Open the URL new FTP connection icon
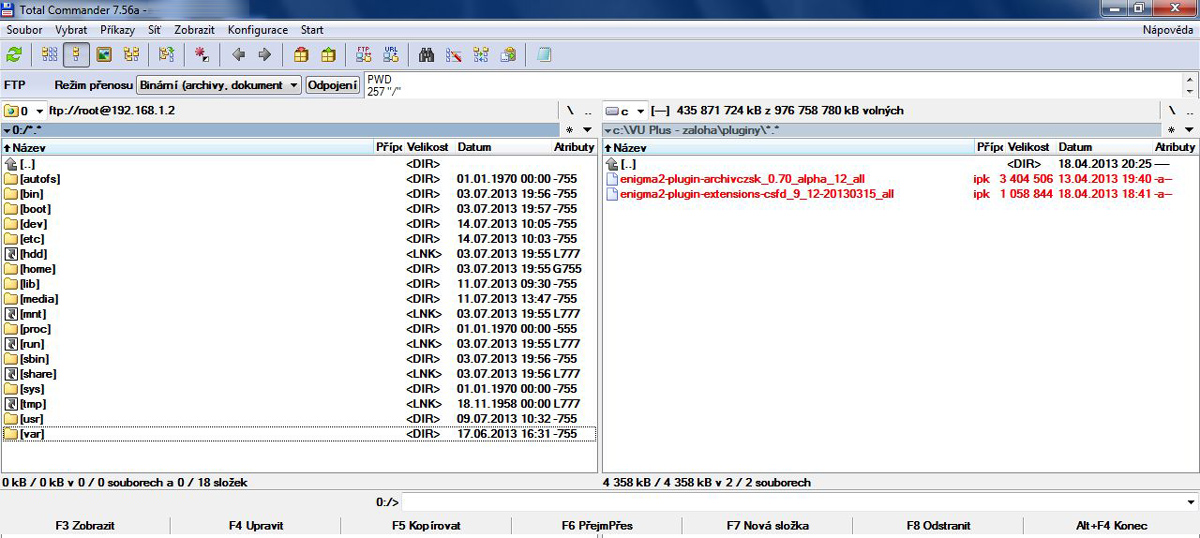Viewport: 1200px width, 538px height. click(x=391, y=55)
